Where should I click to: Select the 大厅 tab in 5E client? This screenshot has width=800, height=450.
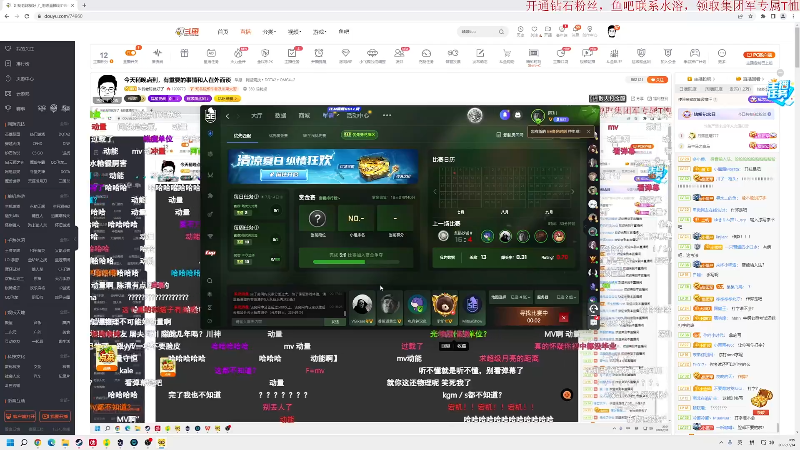point(257,116)
